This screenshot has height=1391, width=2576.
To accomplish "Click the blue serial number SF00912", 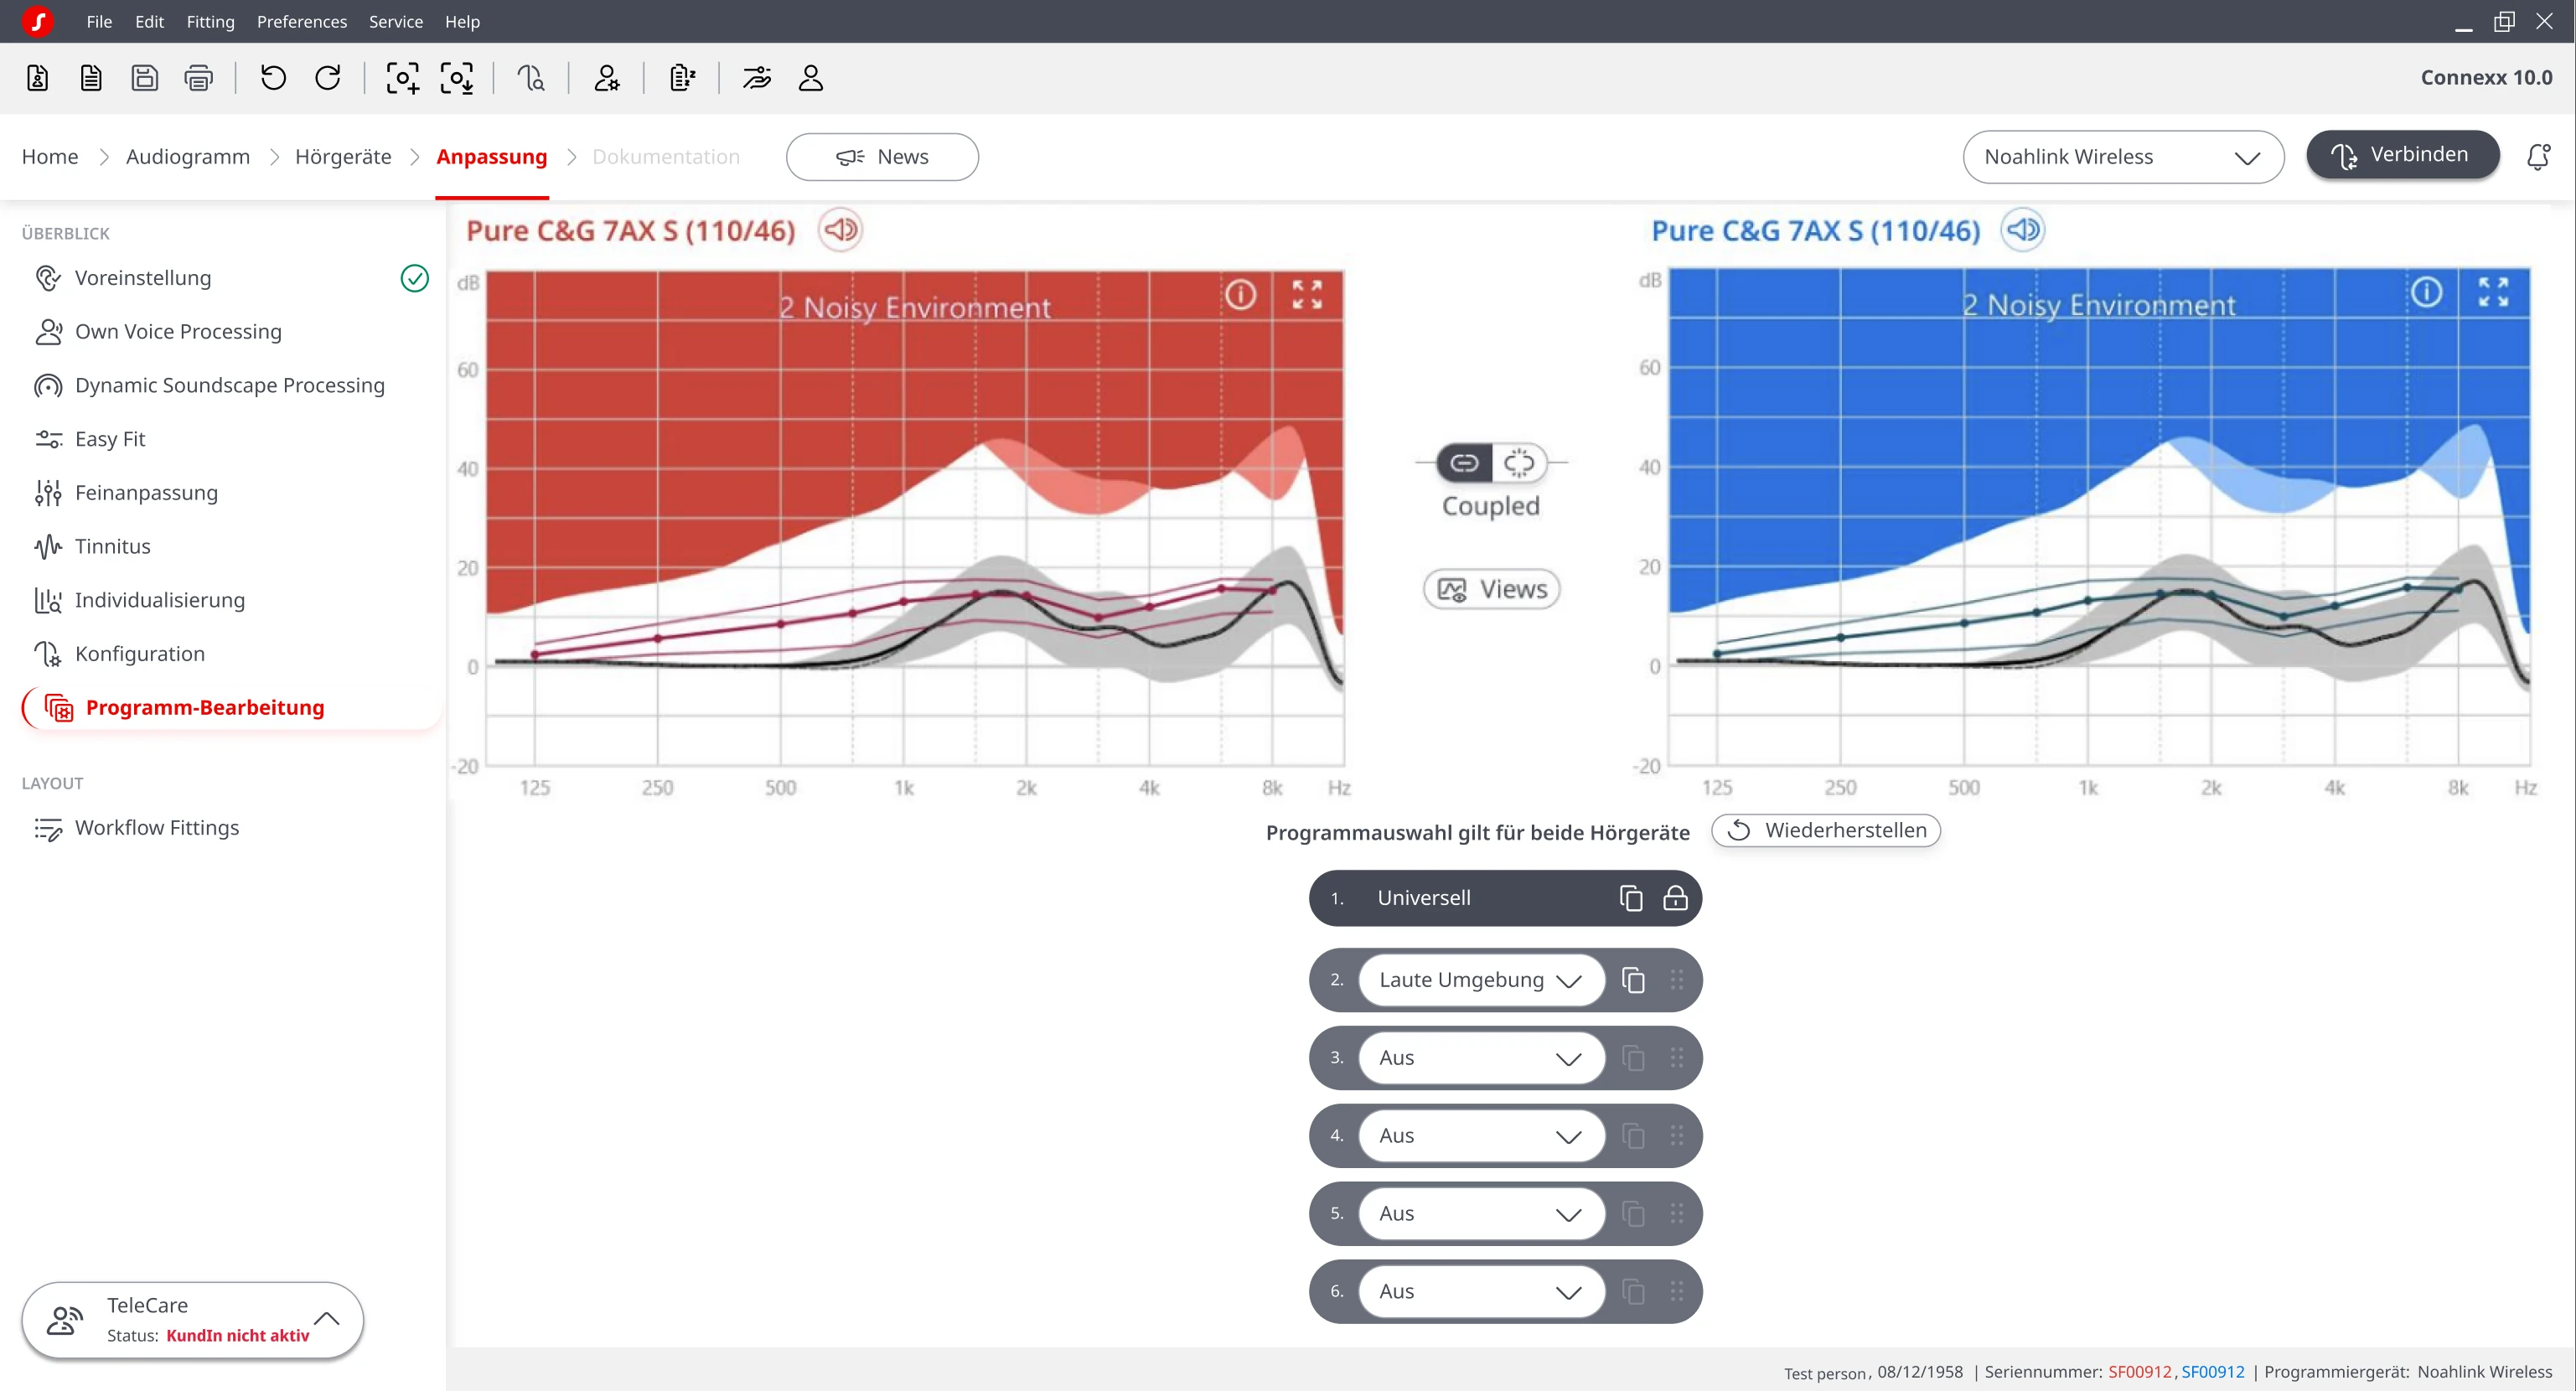I will (2213, 1372).
